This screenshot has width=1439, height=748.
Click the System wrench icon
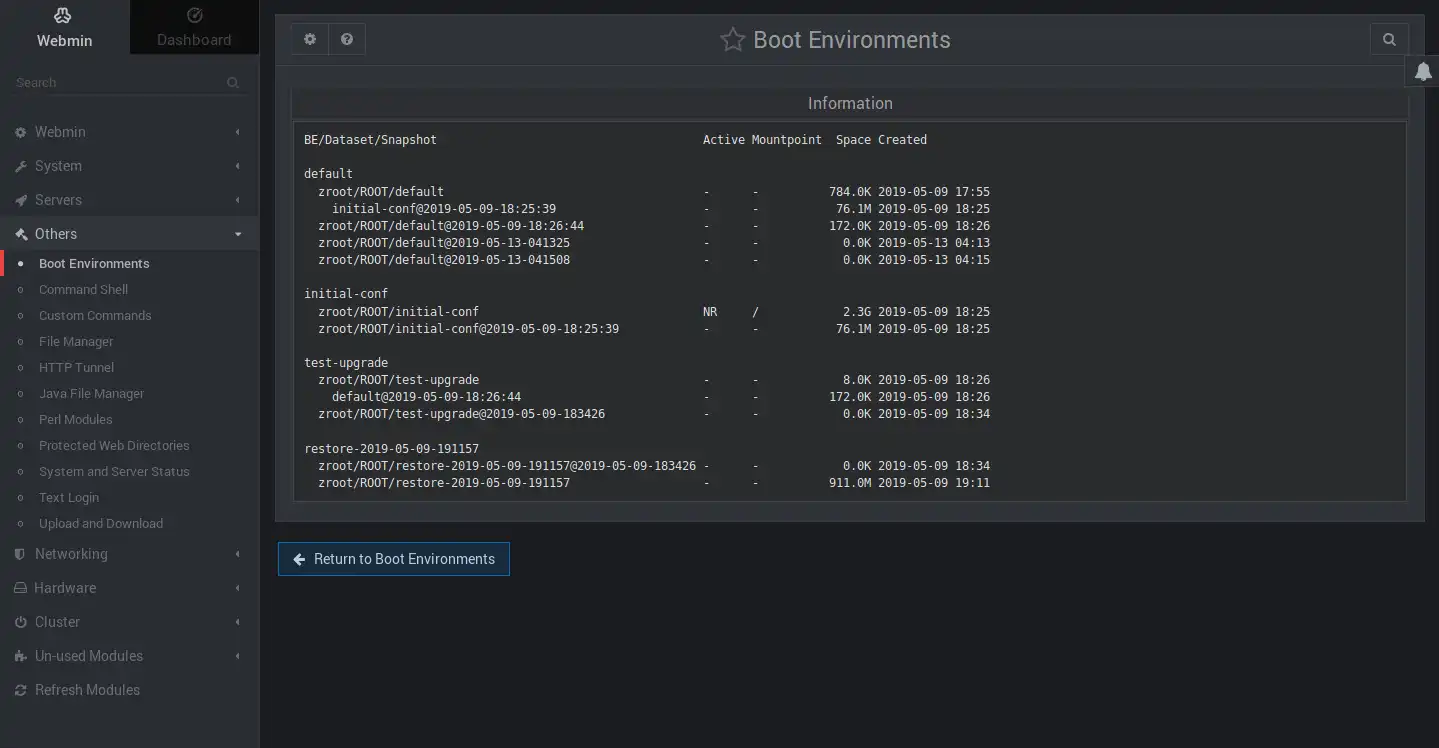click(21, 166)
